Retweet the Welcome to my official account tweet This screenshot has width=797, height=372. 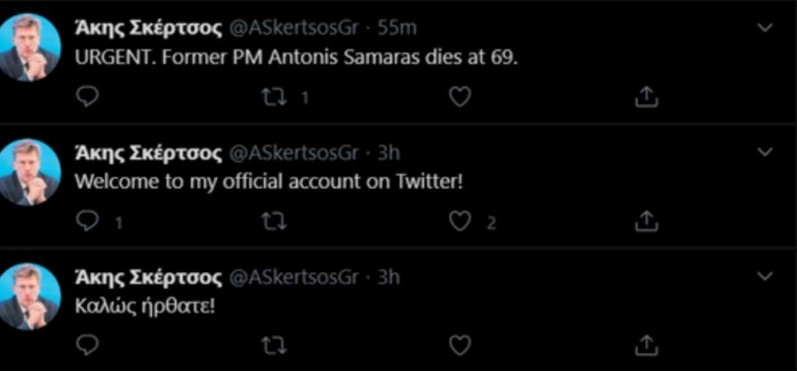(x=273, y=222)
